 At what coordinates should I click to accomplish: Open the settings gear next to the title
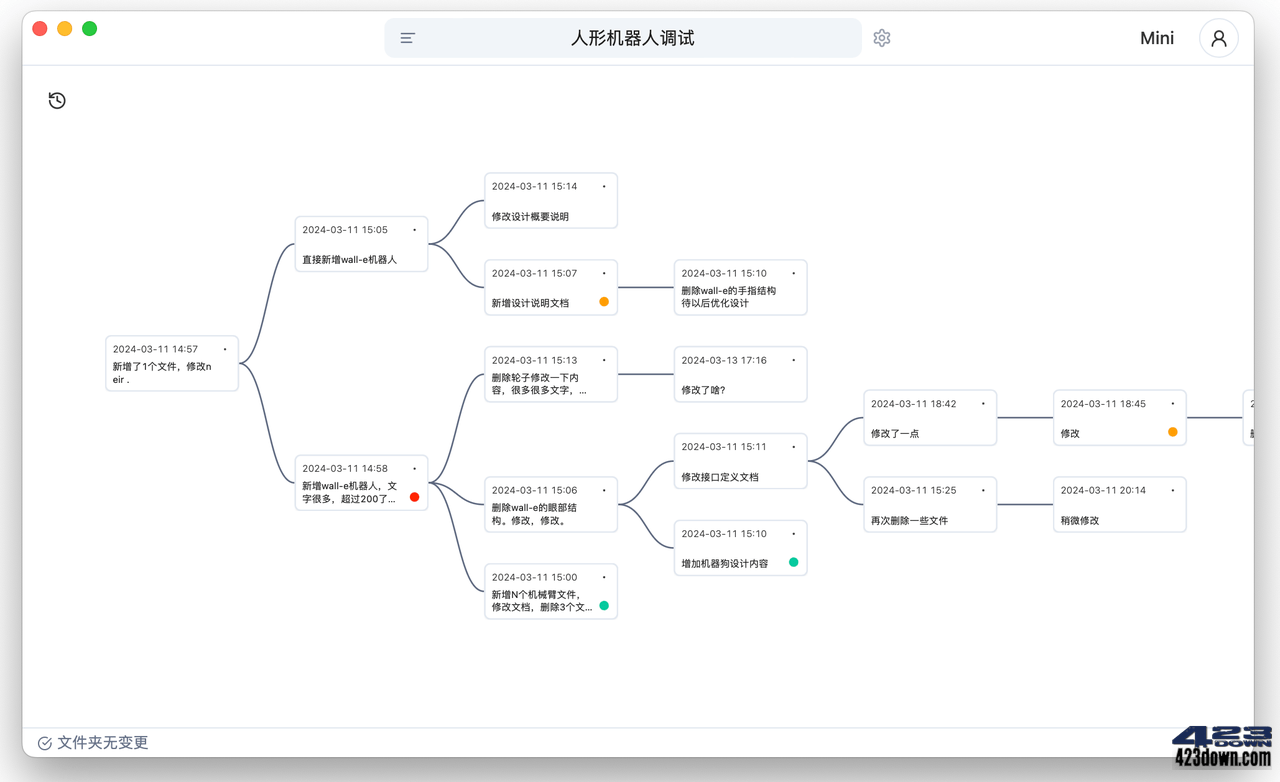[x=881, y=37]
